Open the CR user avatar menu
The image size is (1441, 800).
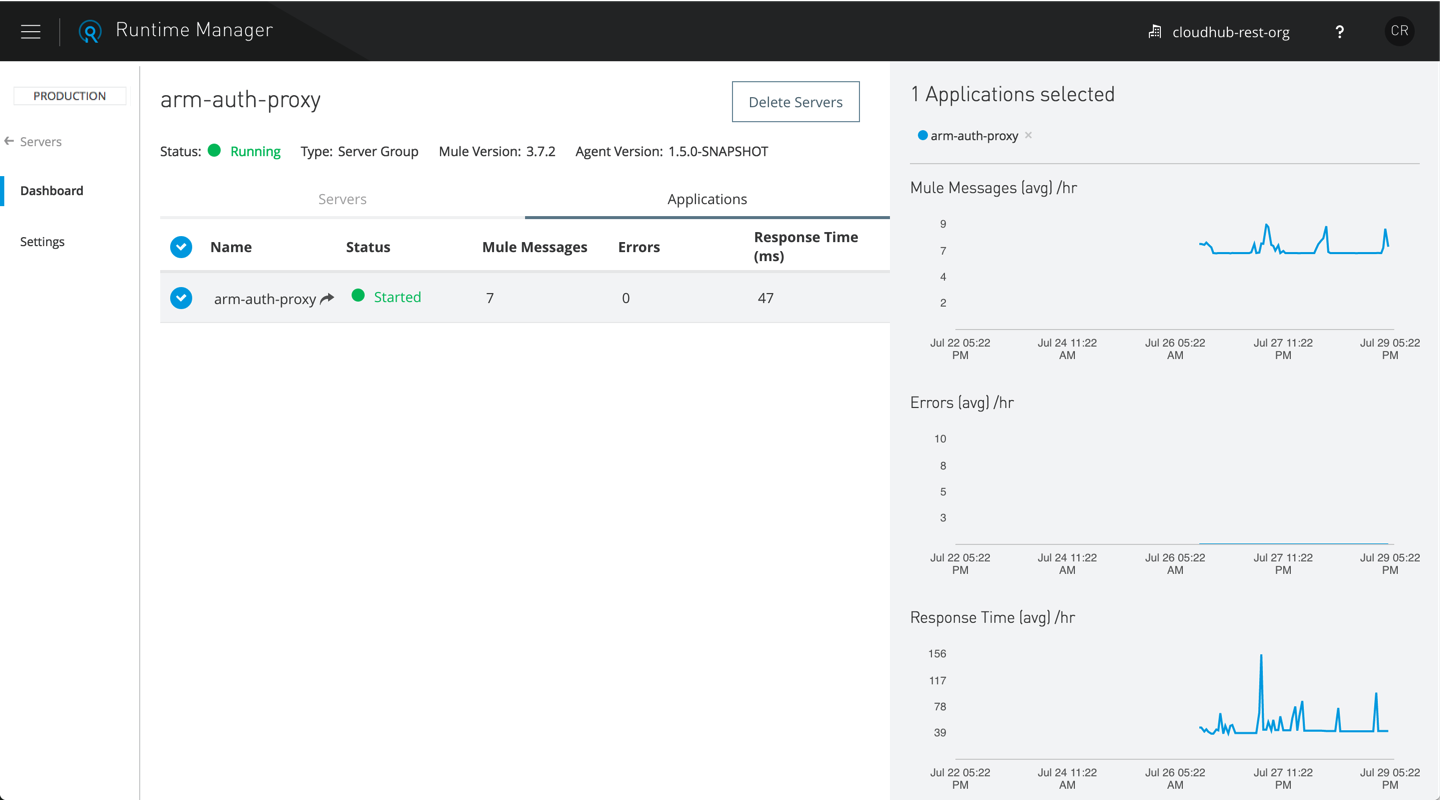coord(1399,31)
